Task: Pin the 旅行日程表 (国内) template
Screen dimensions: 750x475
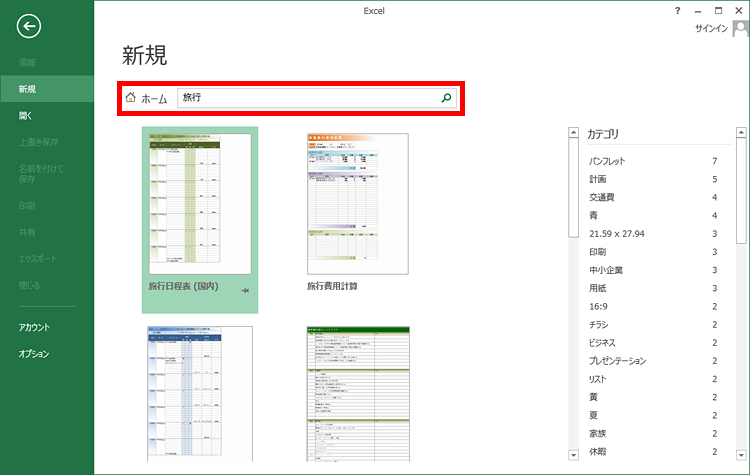Action: (245, 289)
